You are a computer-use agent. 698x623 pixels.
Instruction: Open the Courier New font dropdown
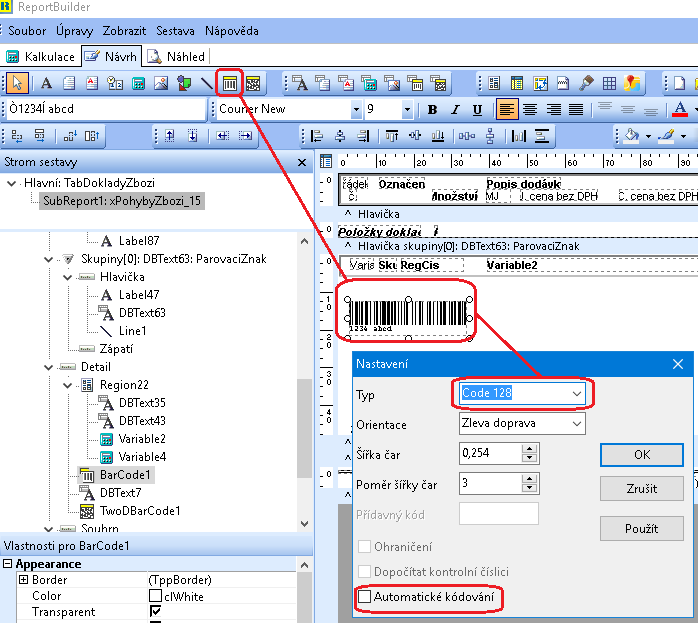point(355,109)
